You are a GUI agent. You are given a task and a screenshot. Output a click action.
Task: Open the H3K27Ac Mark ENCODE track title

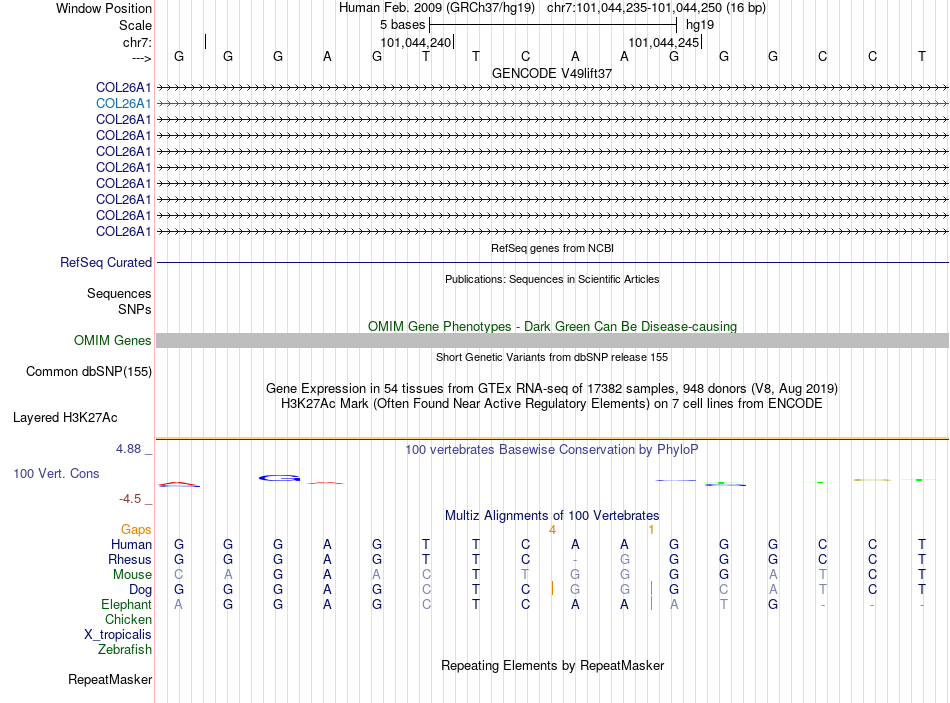pos(552,404)
